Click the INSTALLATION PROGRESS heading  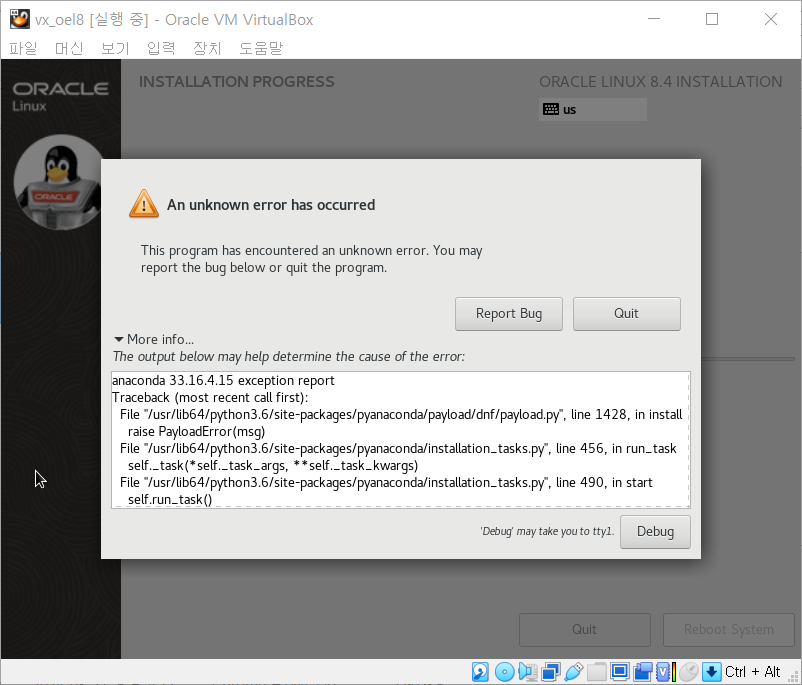[x=237, y=82]
